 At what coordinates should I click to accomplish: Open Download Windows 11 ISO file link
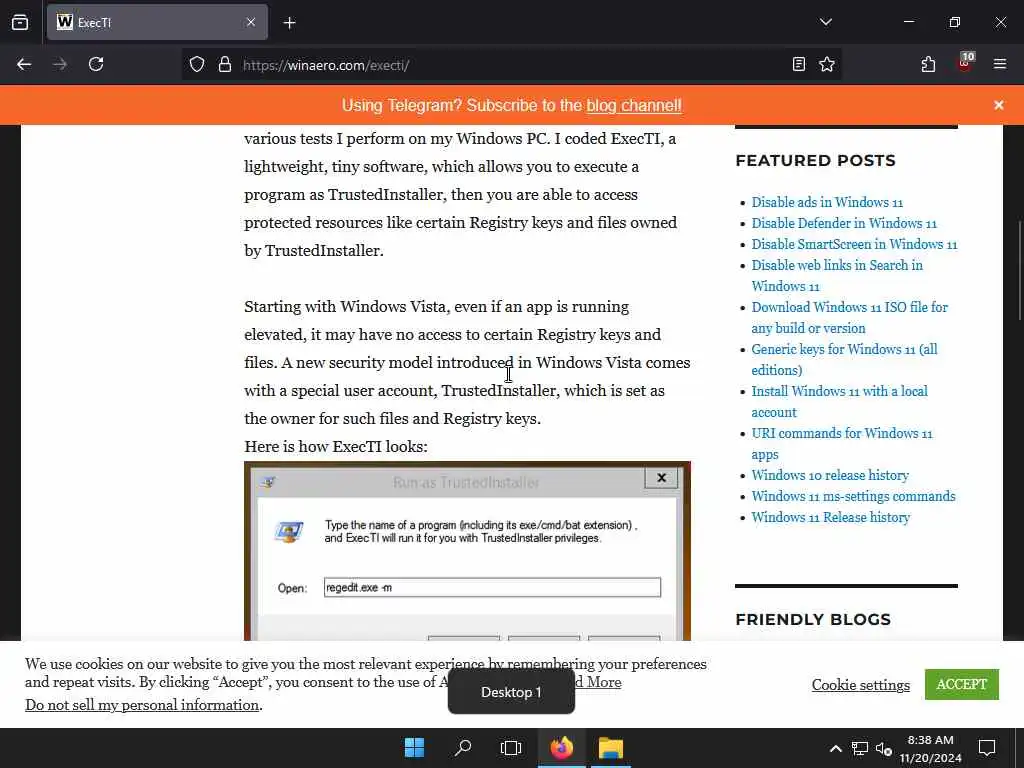849,317
